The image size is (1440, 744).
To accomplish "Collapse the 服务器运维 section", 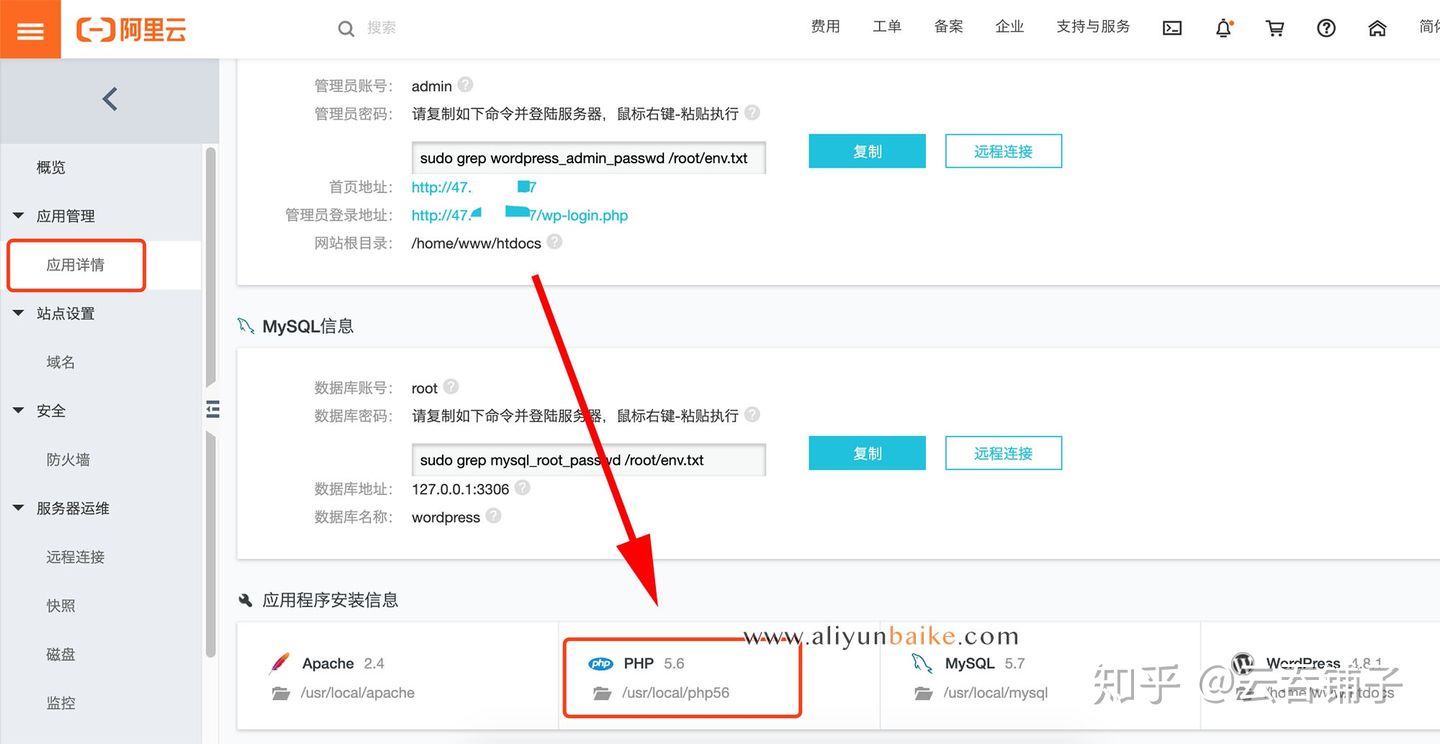I will [x=18, y=508].
